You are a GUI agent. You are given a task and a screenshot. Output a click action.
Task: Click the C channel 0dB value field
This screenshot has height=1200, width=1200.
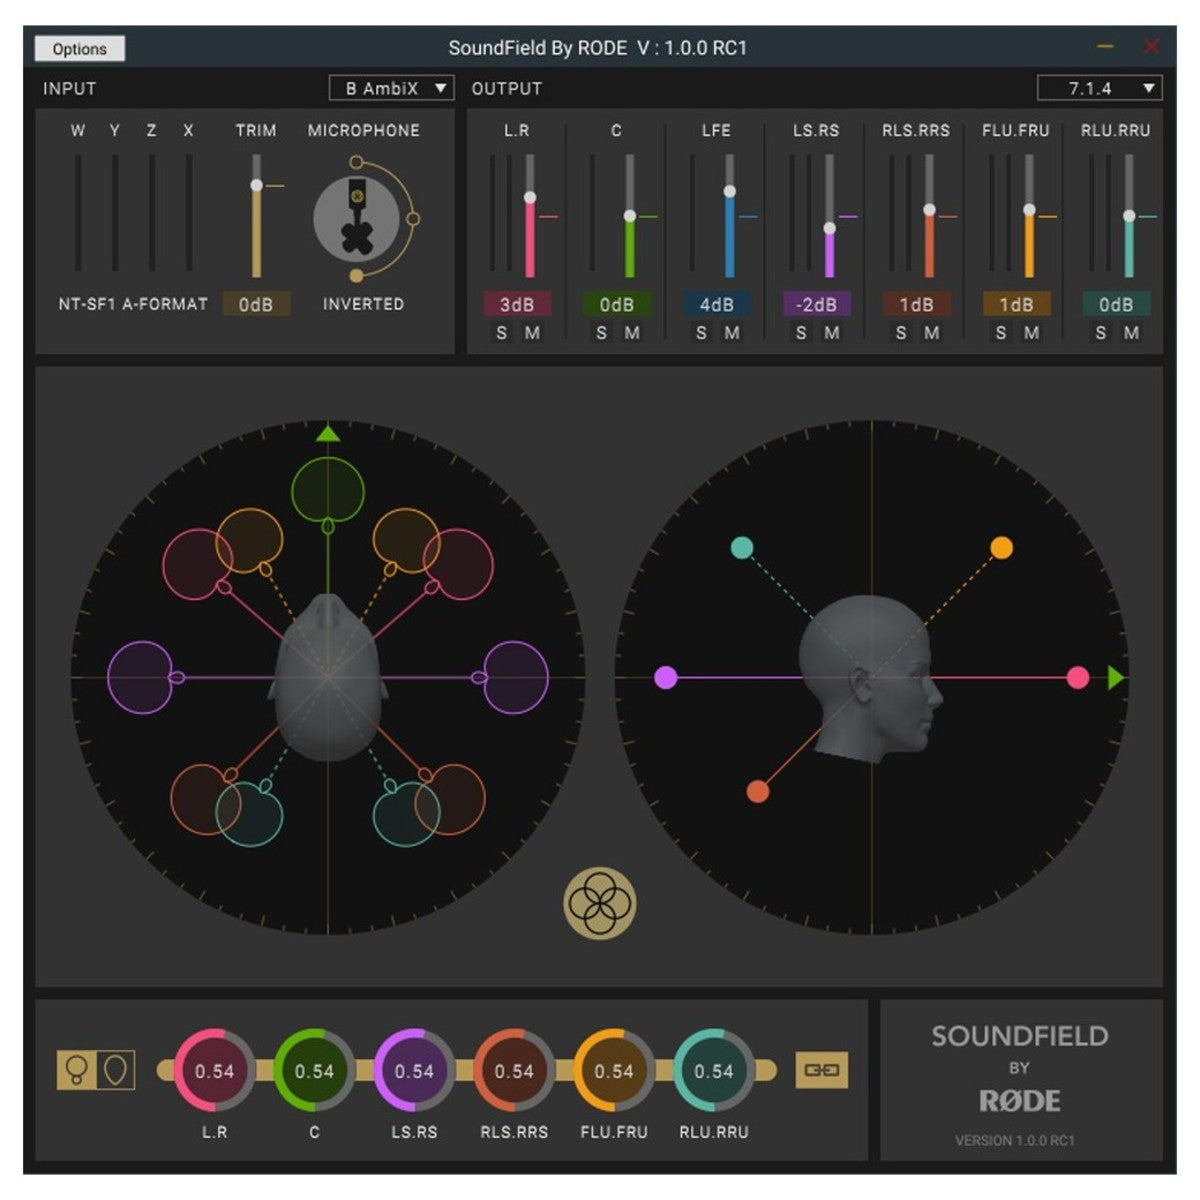[617, 304]
